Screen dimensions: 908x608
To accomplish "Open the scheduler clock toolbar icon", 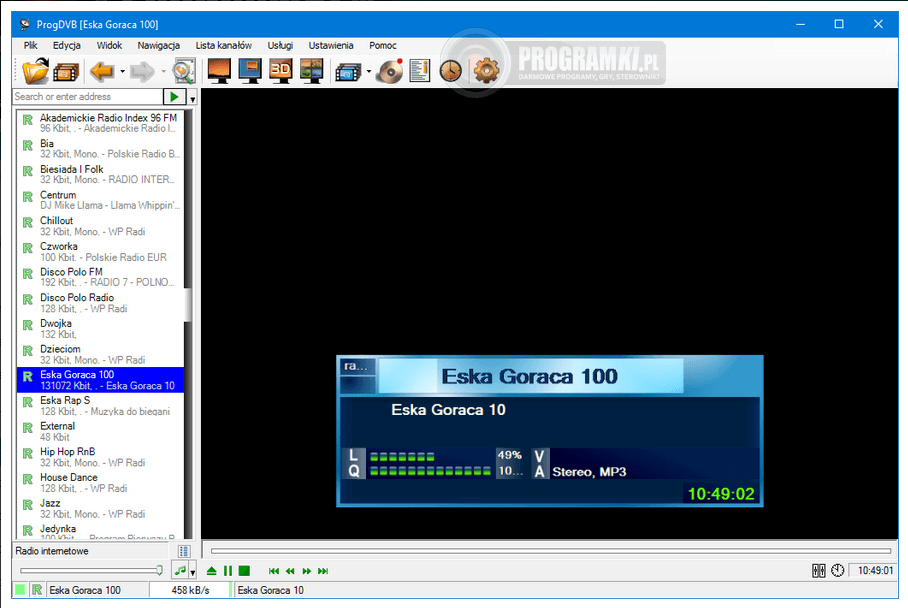I will click(x=451, y=71).
